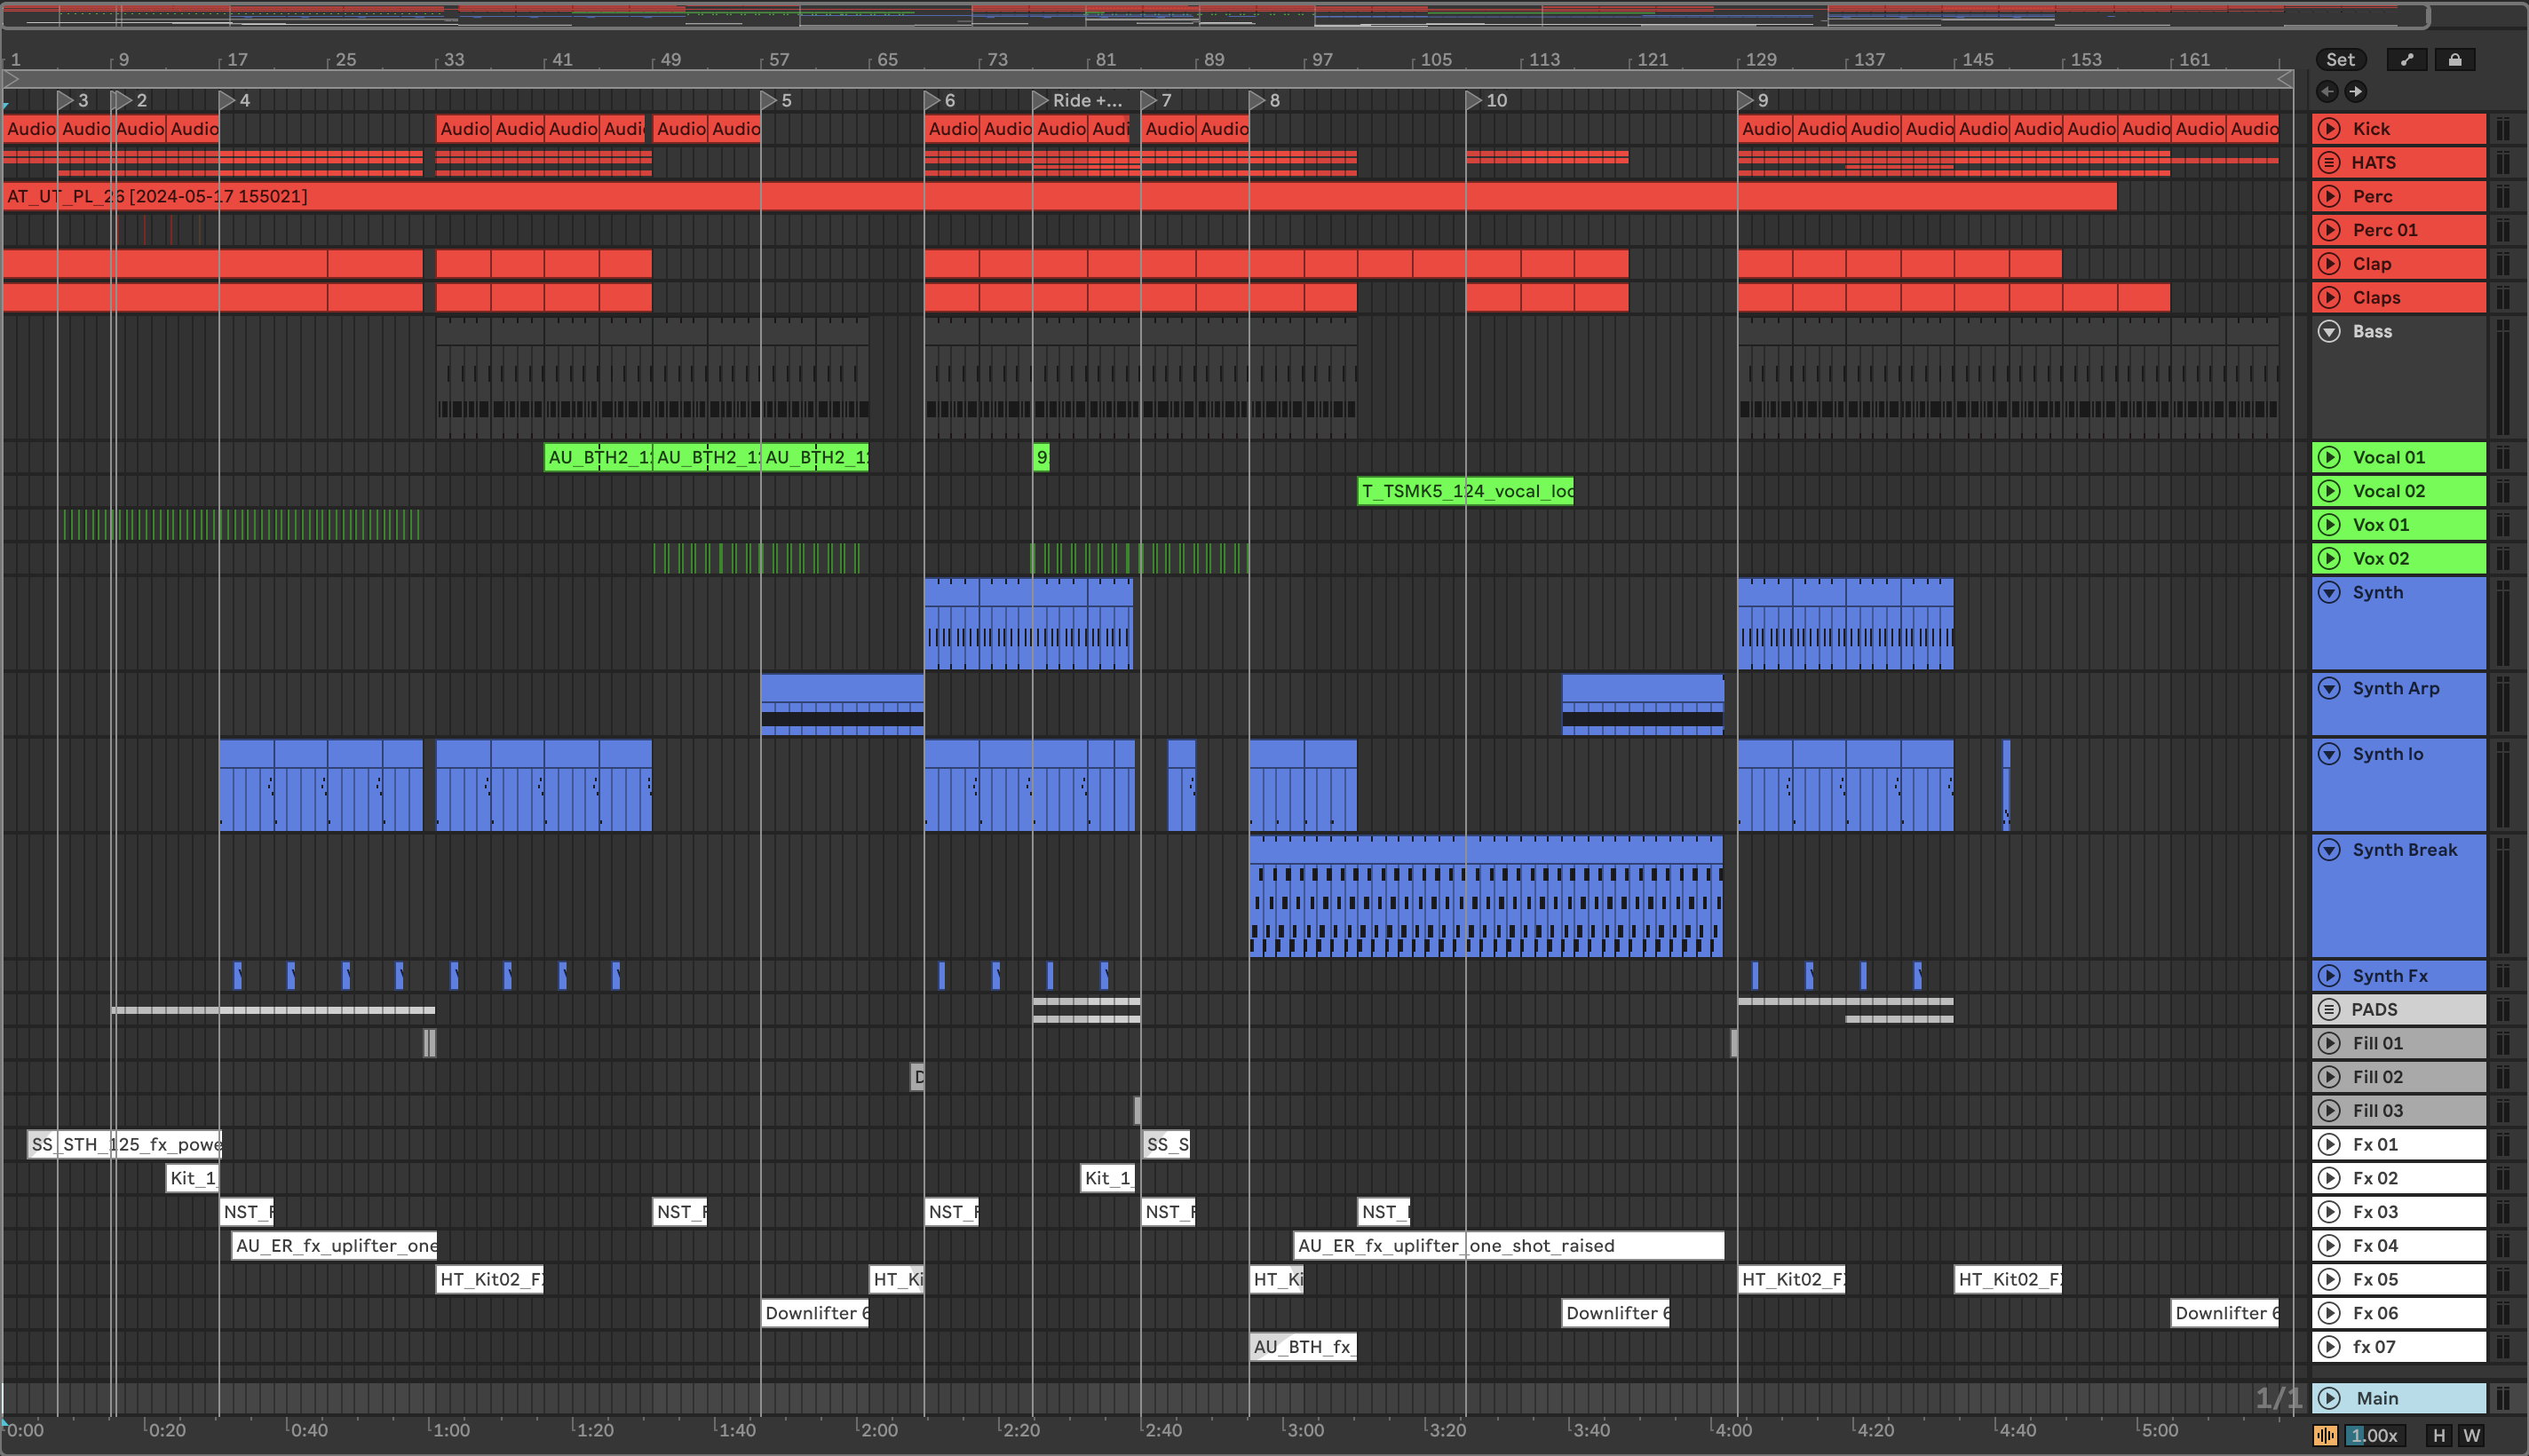The image size is (2529, 1456).
Task: Select the AT_UT_PL_26 audio clip on Perc track
Action: coord(1059,196)
